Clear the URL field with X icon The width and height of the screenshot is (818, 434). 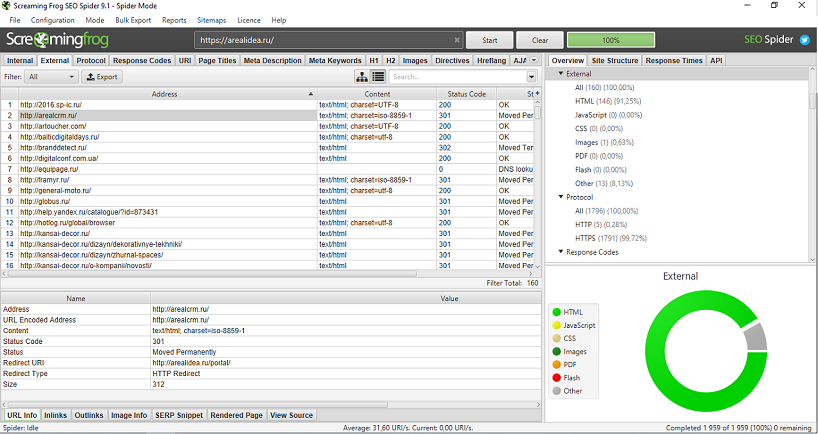[457, 40]
